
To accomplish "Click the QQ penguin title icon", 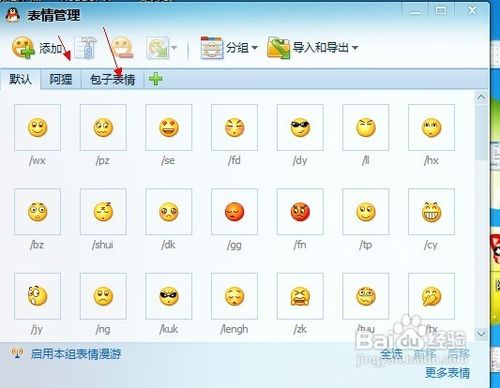I will (x=13, y=15).
